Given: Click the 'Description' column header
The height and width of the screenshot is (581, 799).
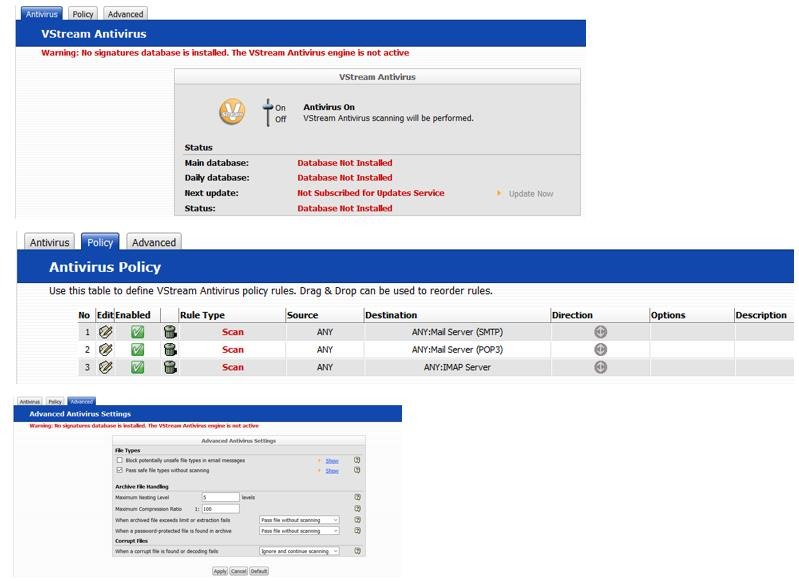Looking at the screenshot, I should 761,315.
